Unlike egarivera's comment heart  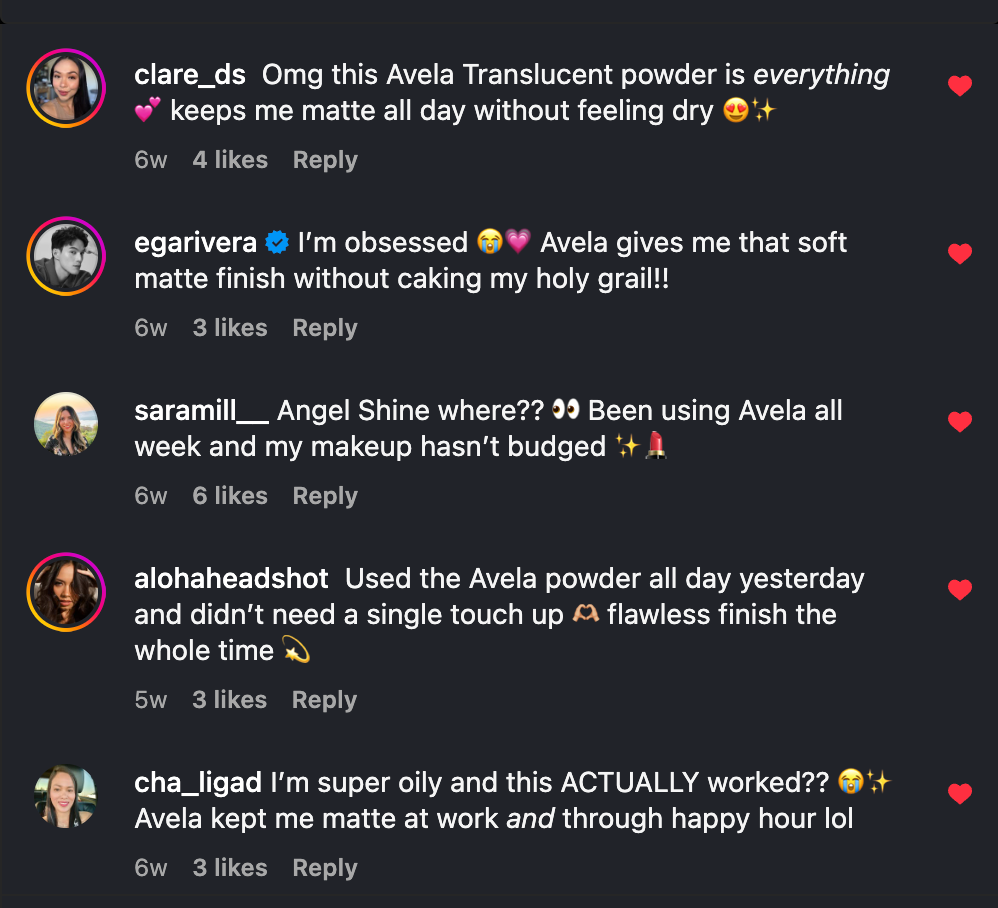959,254
